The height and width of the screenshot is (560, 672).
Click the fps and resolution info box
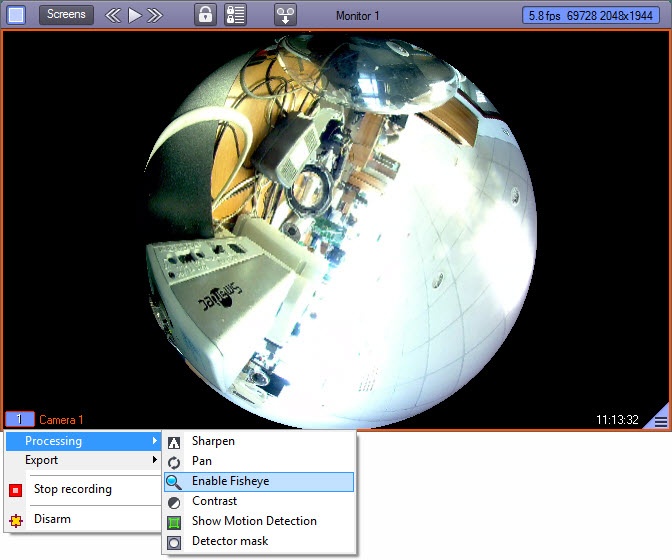(593, 15)
